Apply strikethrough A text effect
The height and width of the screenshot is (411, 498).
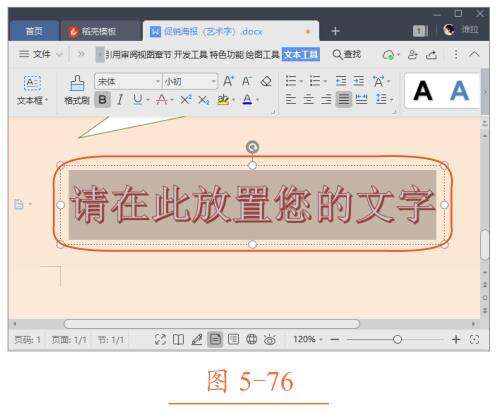tap(162, 99)
